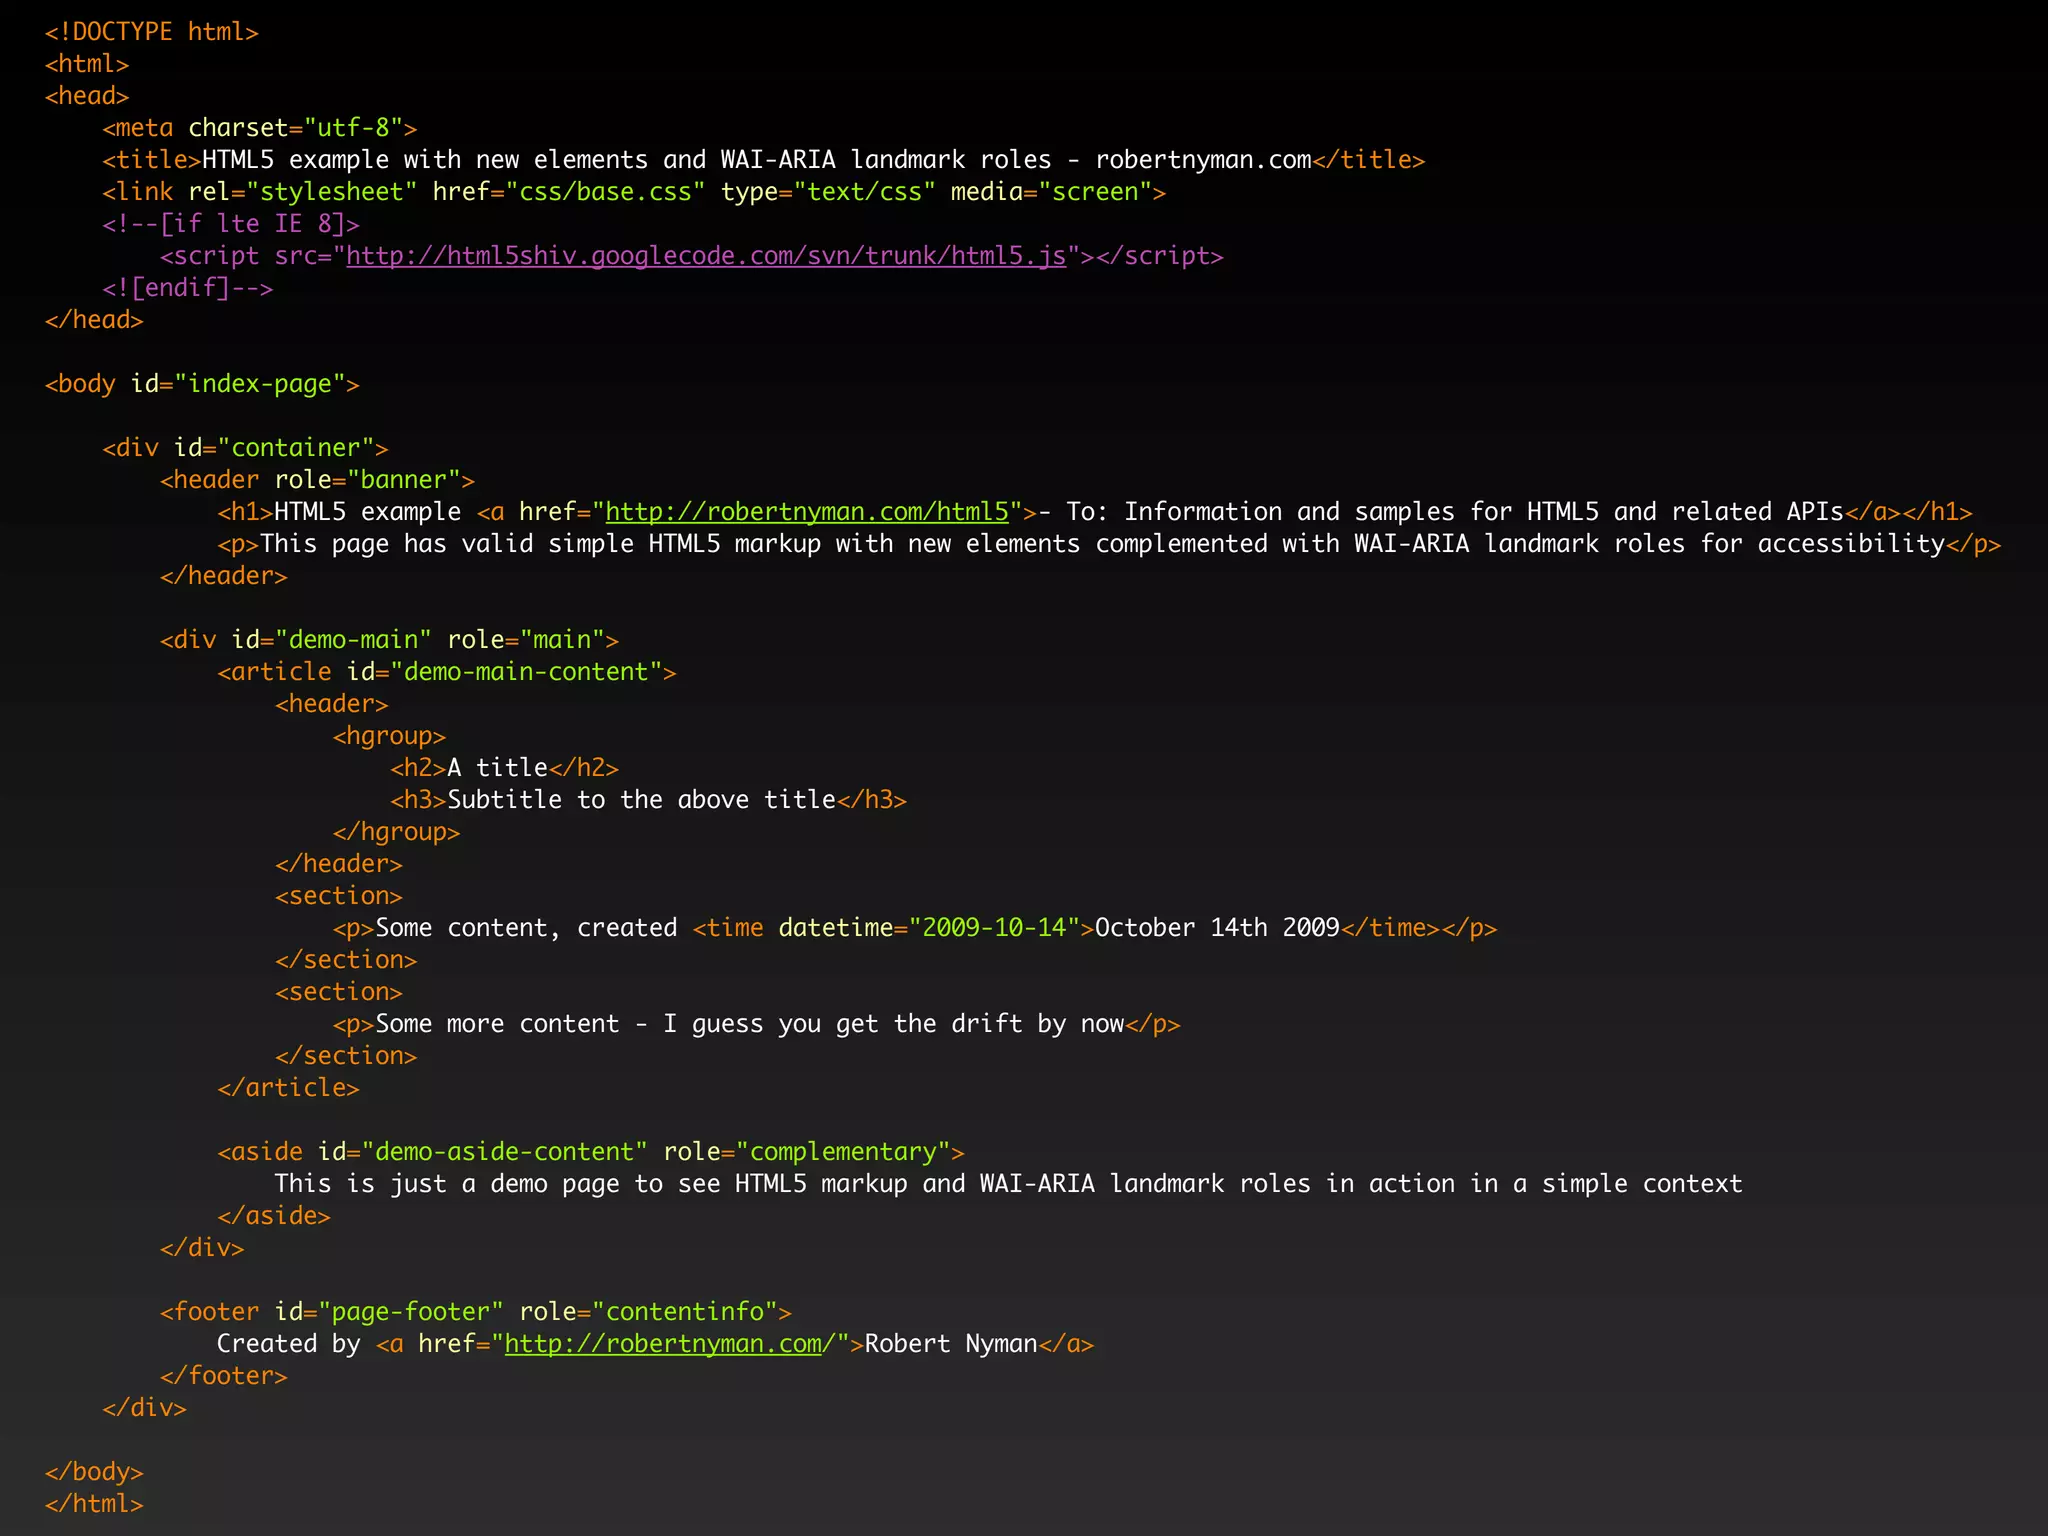Click the <!--[if lte IE 8]> conditional comment
The width and height of the screenshot is (2048, 1536).
coord(231,224)
